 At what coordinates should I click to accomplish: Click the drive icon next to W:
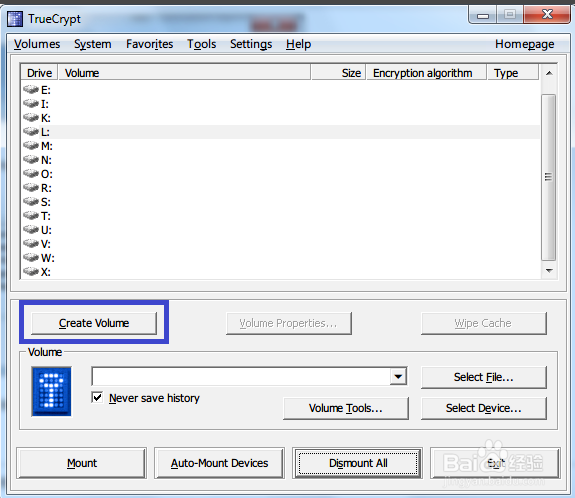click(31, 257)
